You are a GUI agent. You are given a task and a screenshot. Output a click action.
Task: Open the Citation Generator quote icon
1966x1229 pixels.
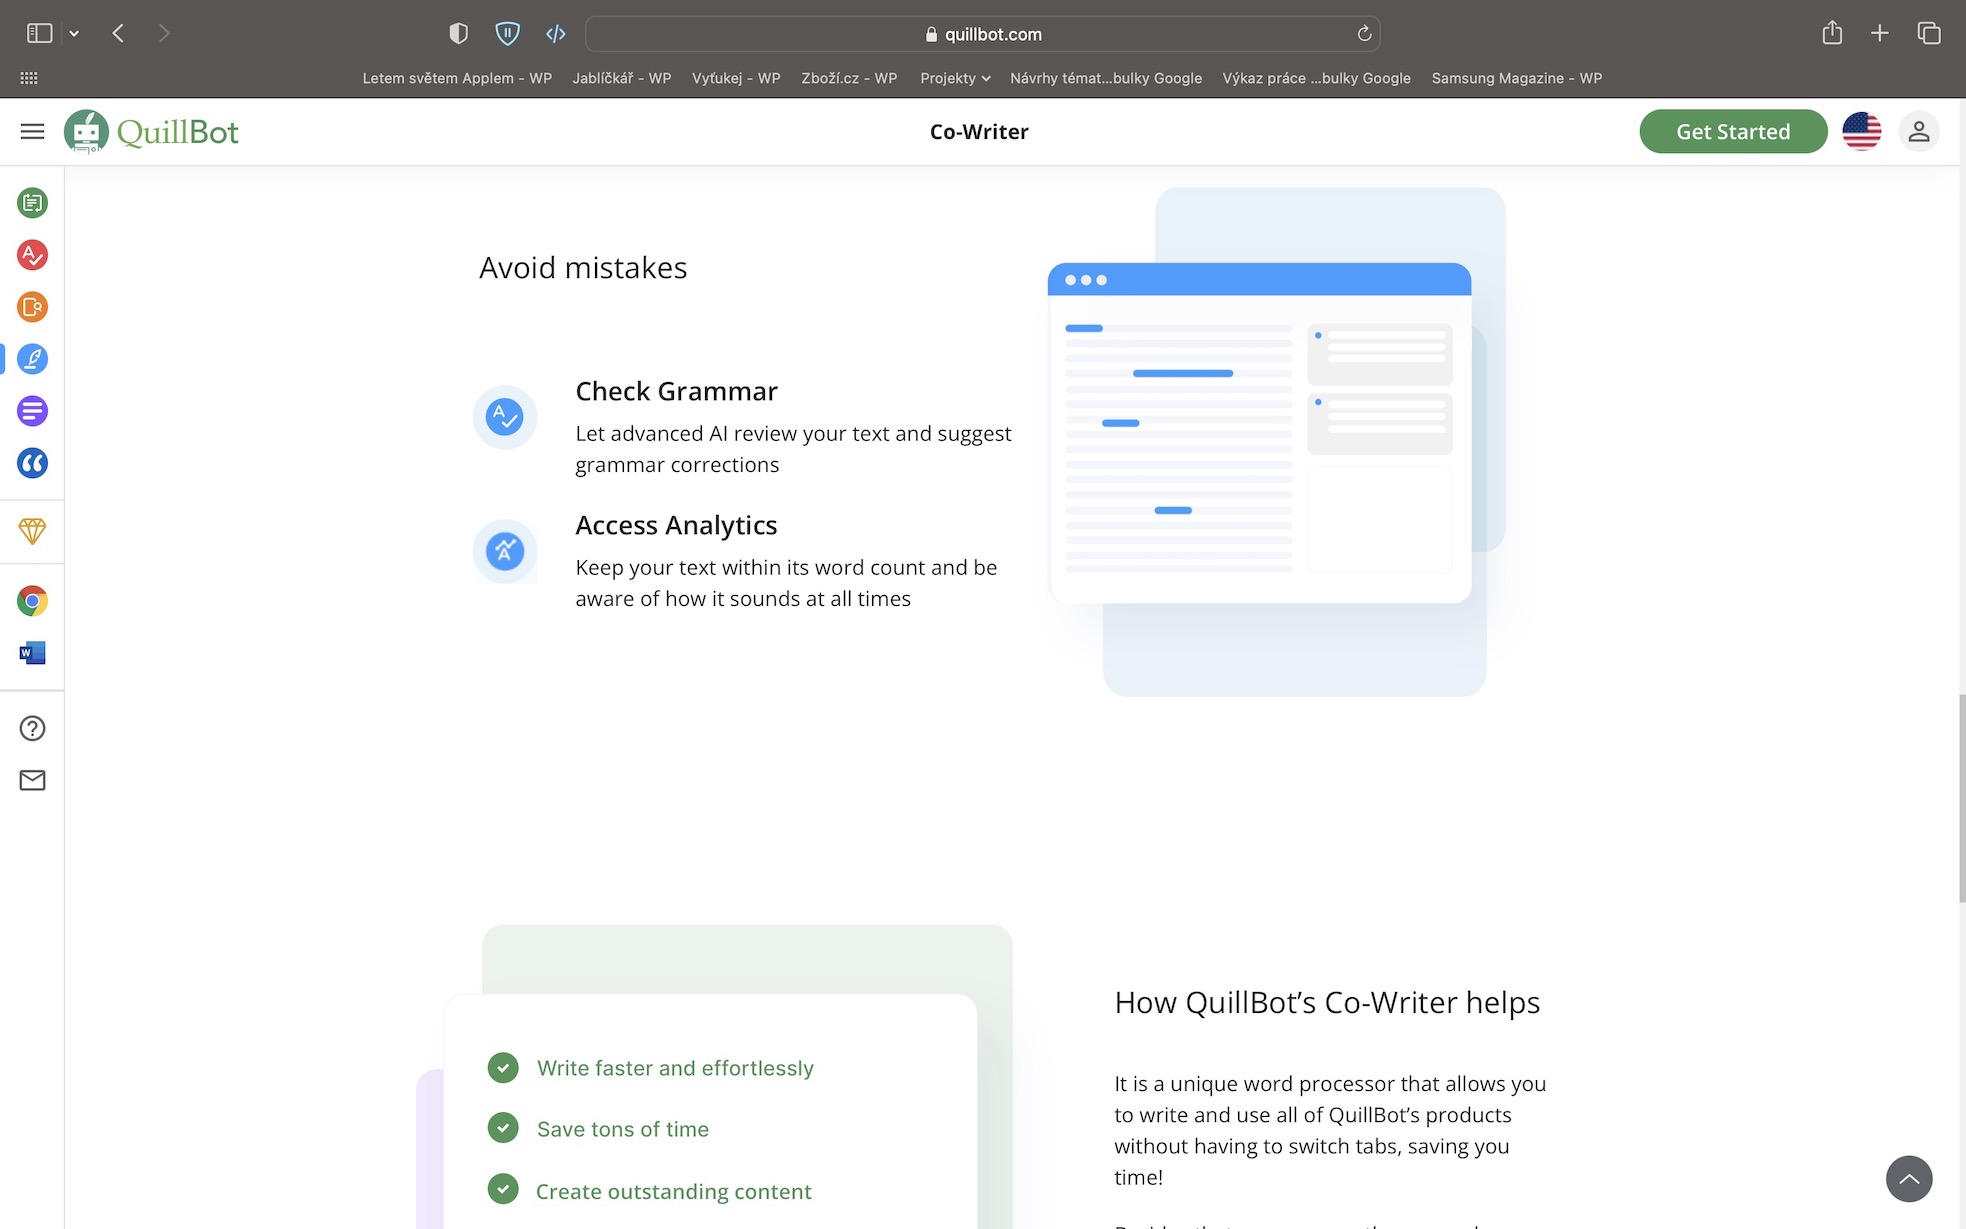(x=32, y=463)
